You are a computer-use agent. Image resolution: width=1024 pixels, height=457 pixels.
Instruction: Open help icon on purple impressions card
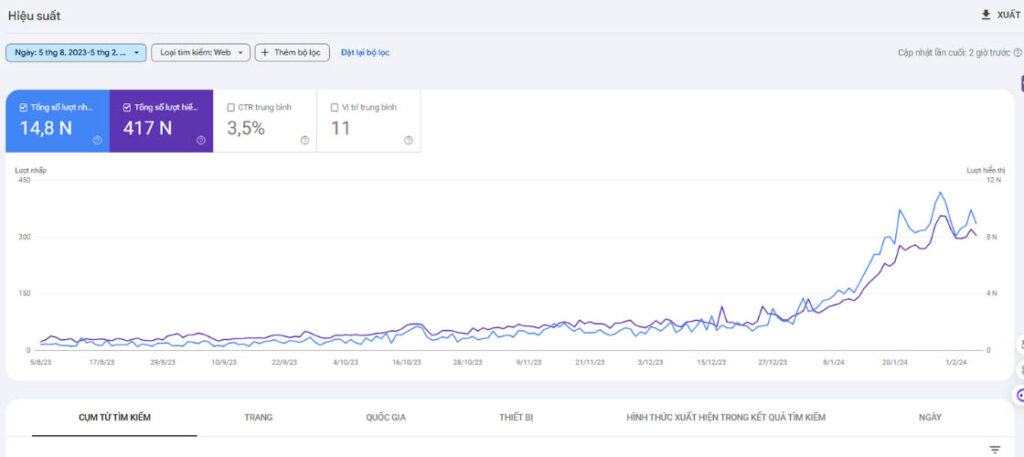(x=201, y=140)
